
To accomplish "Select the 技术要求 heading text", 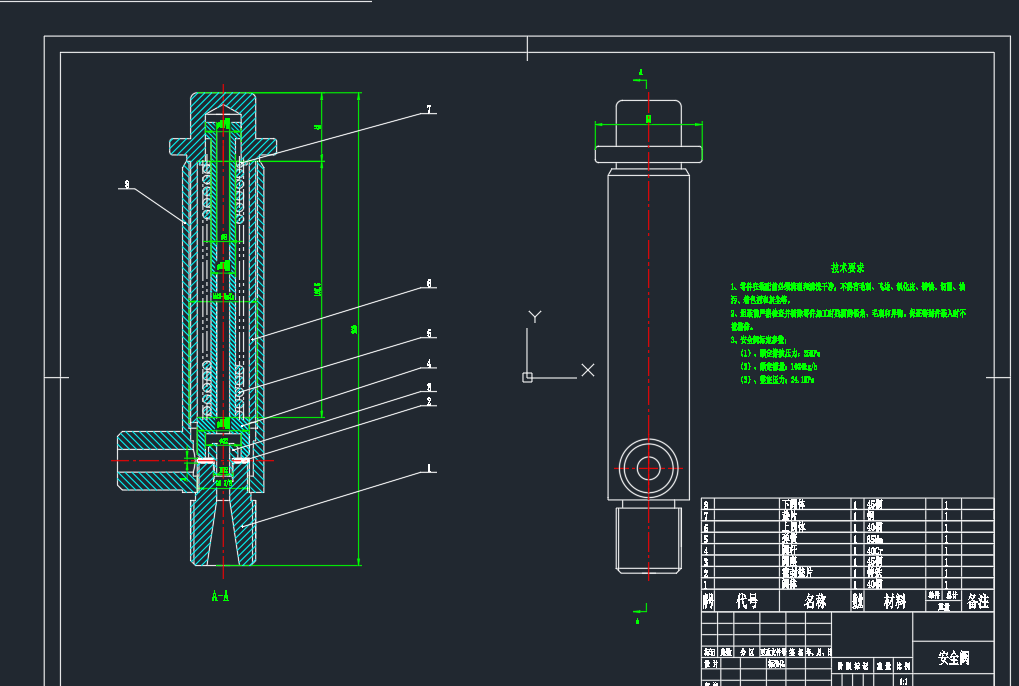I will (847, 268).
